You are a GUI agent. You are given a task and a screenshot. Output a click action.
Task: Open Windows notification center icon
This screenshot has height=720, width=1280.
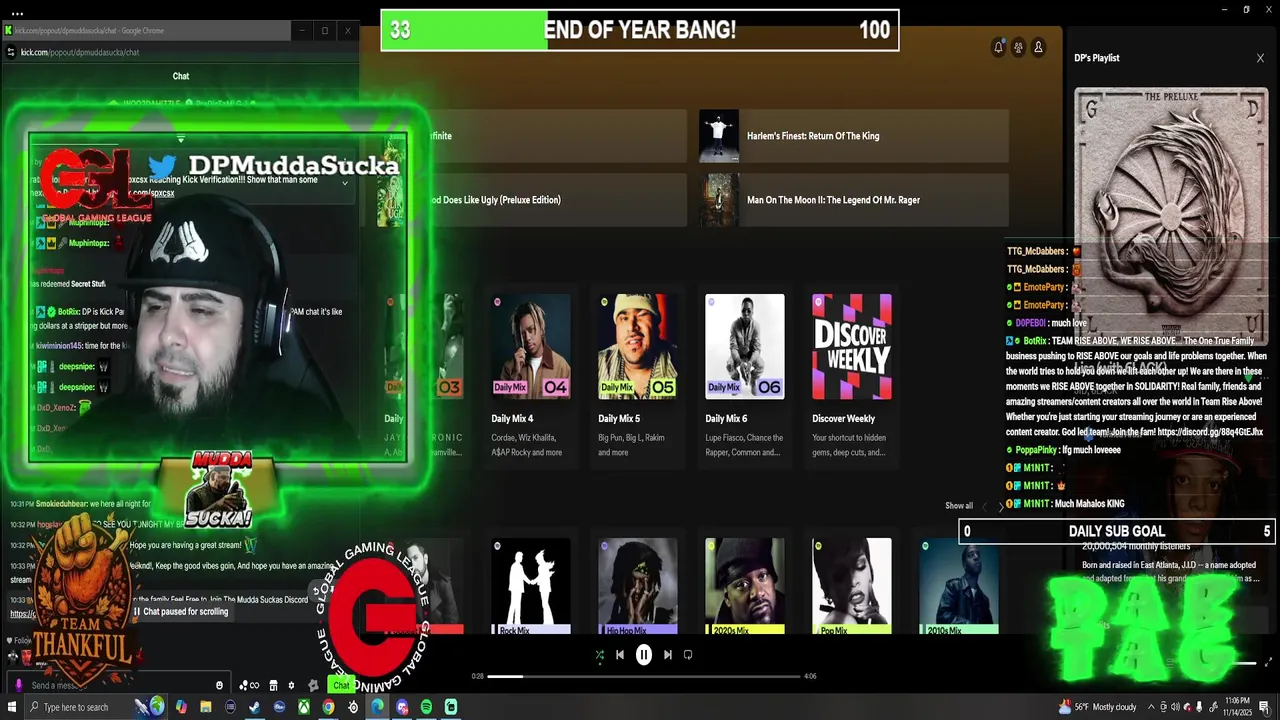(x=1263, y=707)
